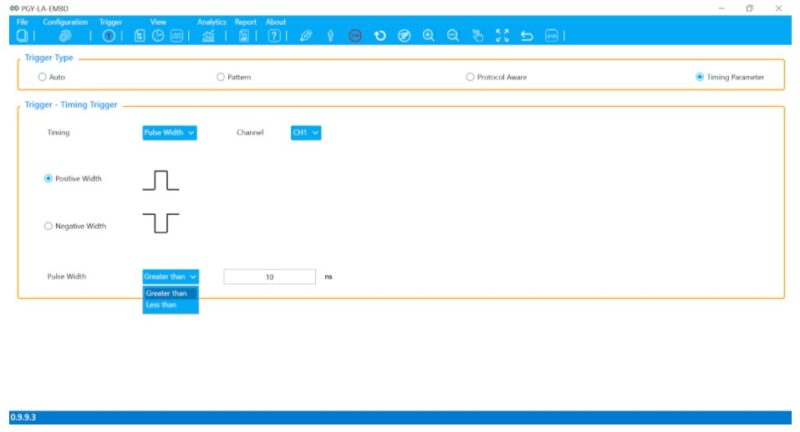Choose Less than from the dropdown list
Image resolution: width=800 pixels, height=432 pixels.
(164, 305)
